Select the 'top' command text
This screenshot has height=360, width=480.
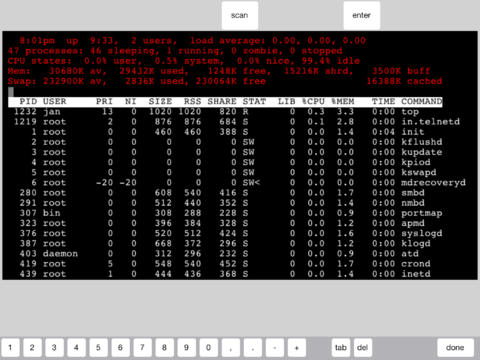tap(410, 112)
